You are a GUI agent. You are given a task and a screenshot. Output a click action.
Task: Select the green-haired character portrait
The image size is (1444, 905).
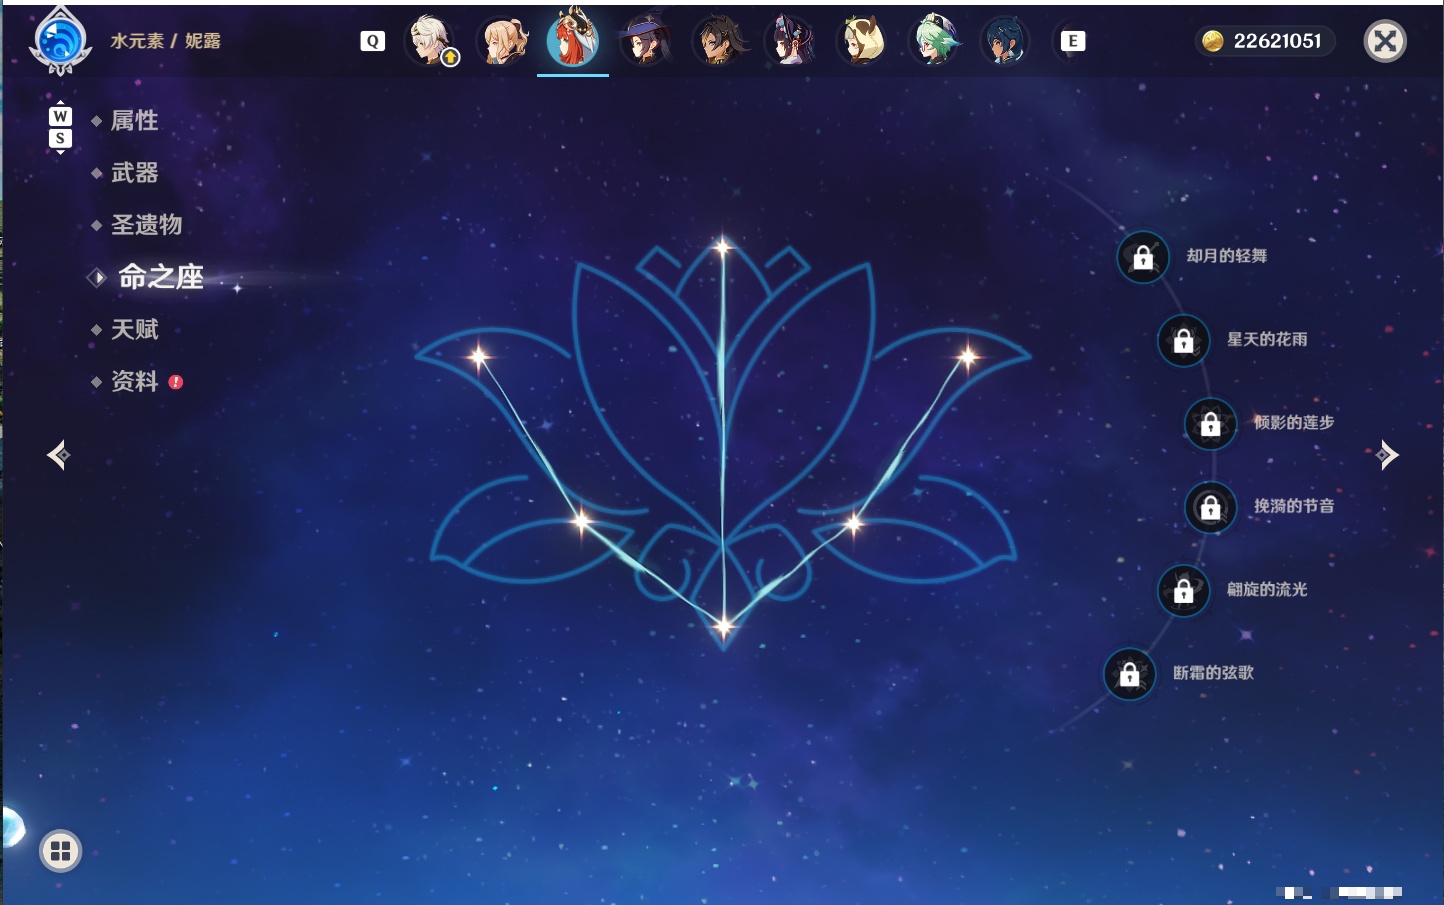[934, 41]
